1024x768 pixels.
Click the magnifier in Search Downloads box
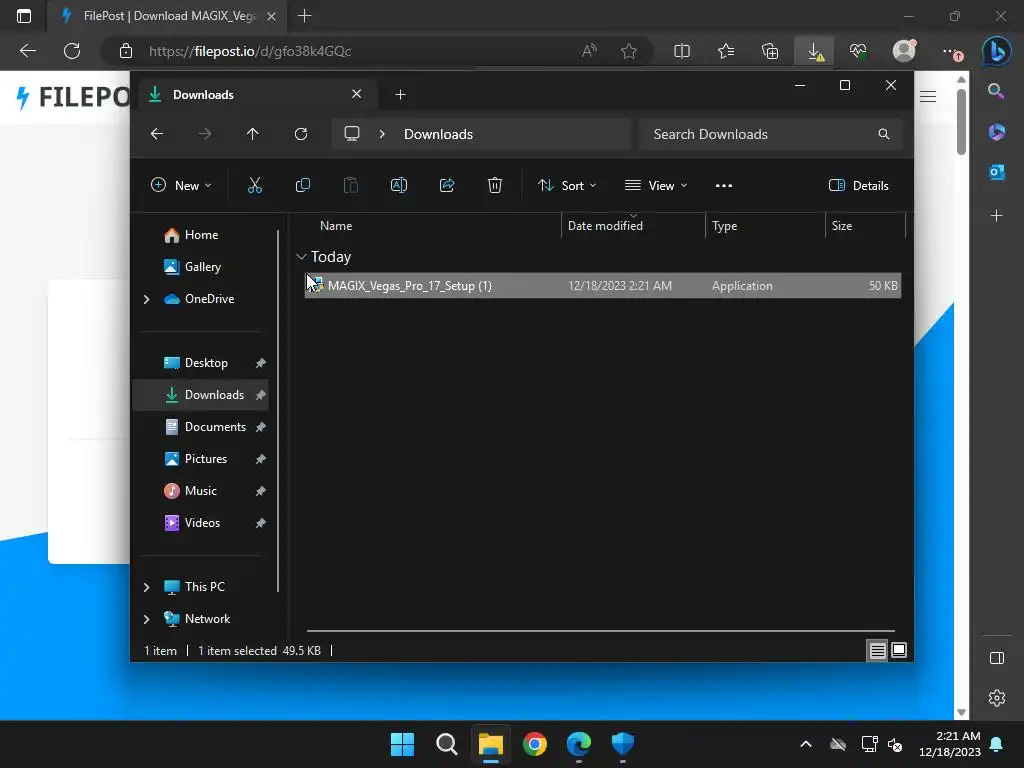click(x=884, y=134)
